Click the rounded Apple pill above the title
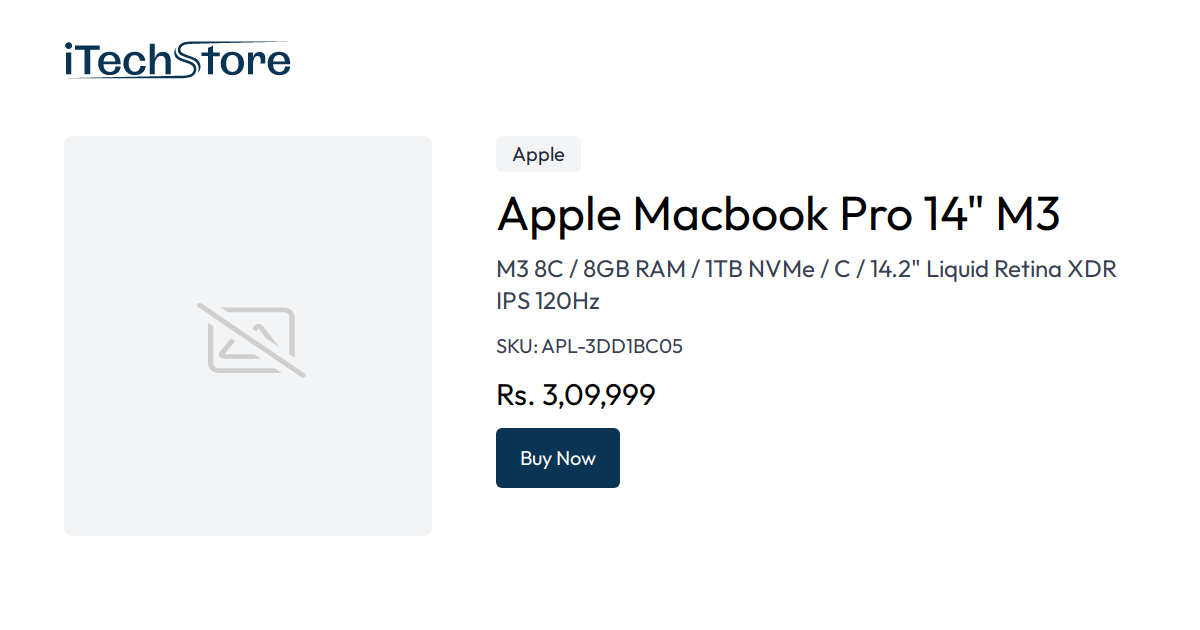Screen dimensions: 1200x630 (x=538, y=154)
